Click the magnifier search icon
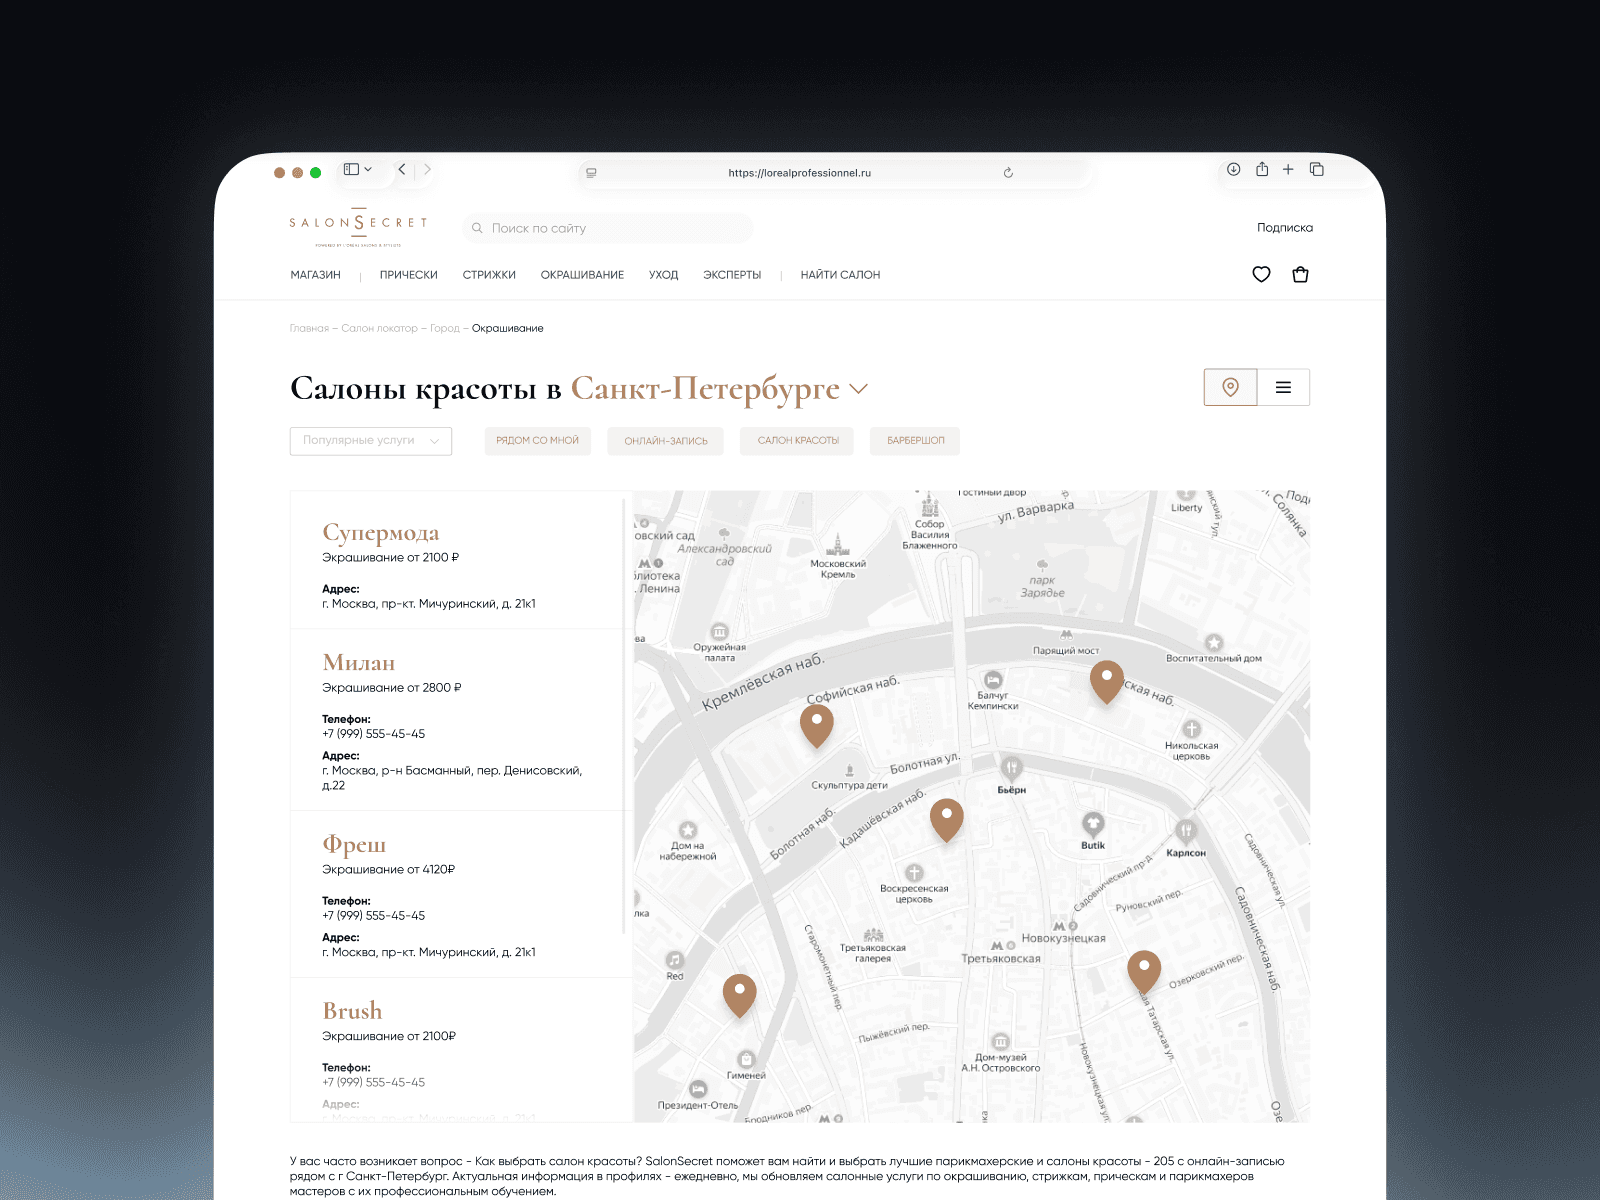 click(x=477, y=228)
